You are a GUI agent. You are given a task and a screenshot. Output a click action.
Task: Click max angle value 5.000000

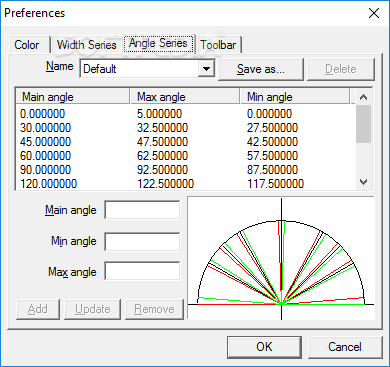pos(159,114)
